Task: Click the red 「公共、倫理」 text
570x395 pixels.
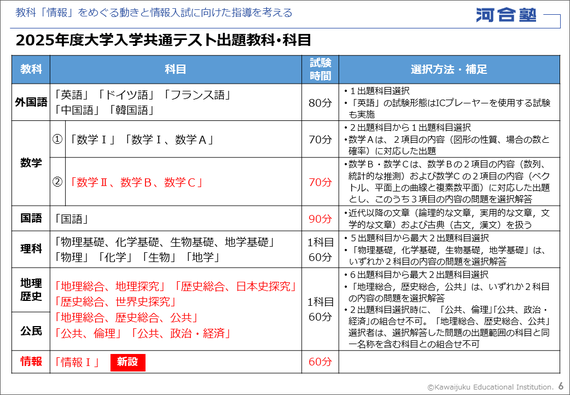Action: 88,333
